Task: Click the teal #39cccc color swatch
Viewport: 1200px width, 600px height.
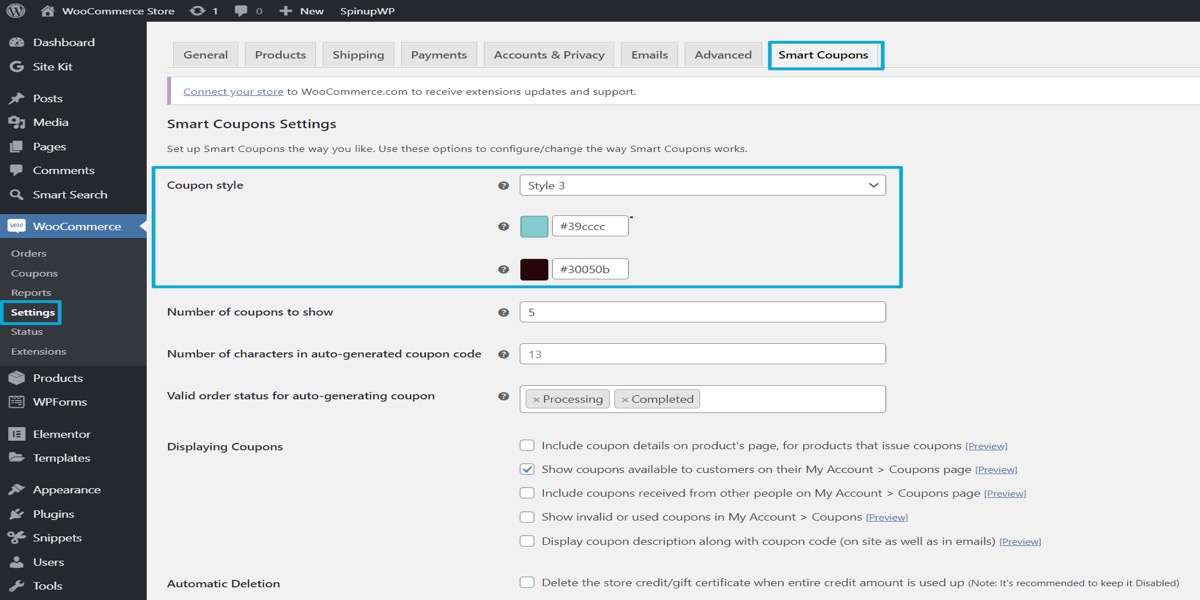Action: point(534,227)
